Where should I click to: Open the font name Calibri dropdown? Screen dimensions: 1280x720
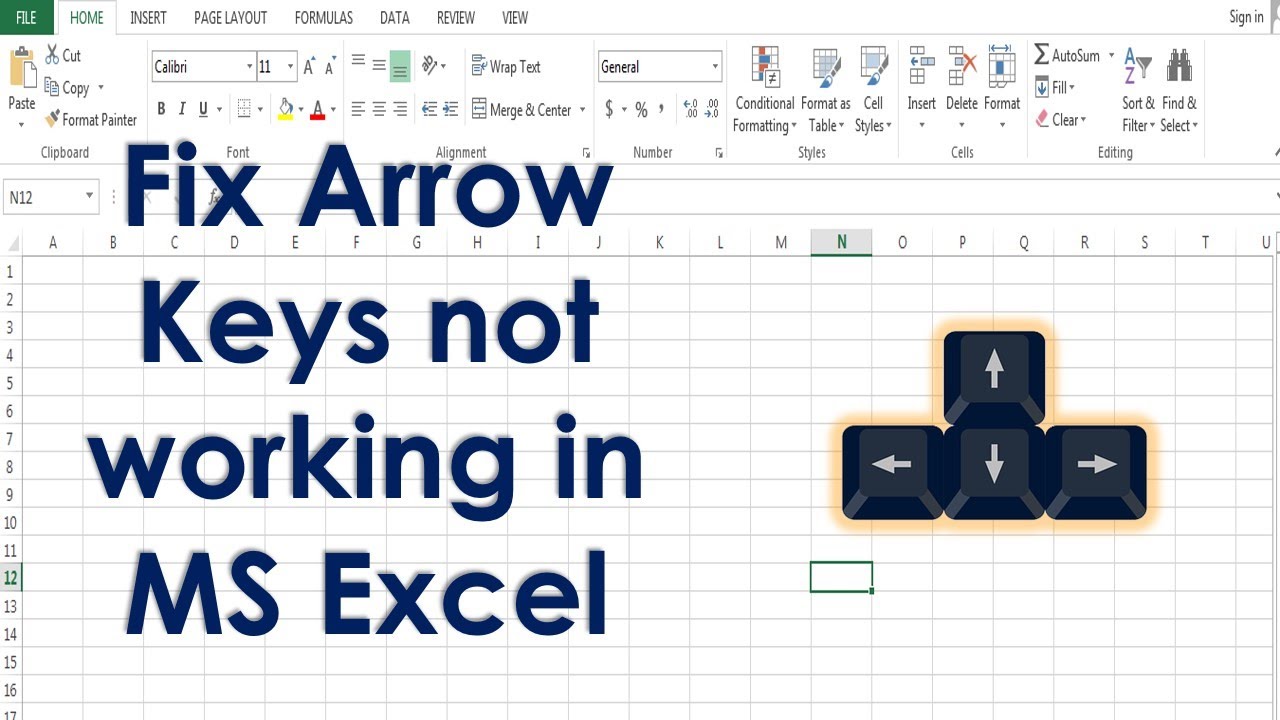coord(250,67)
